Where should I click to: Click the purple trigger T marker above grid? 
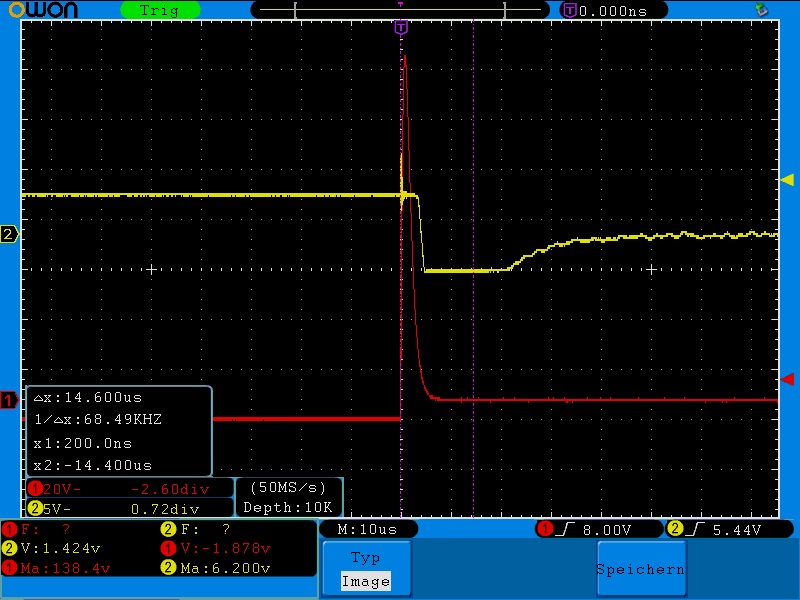pos(401,27)
